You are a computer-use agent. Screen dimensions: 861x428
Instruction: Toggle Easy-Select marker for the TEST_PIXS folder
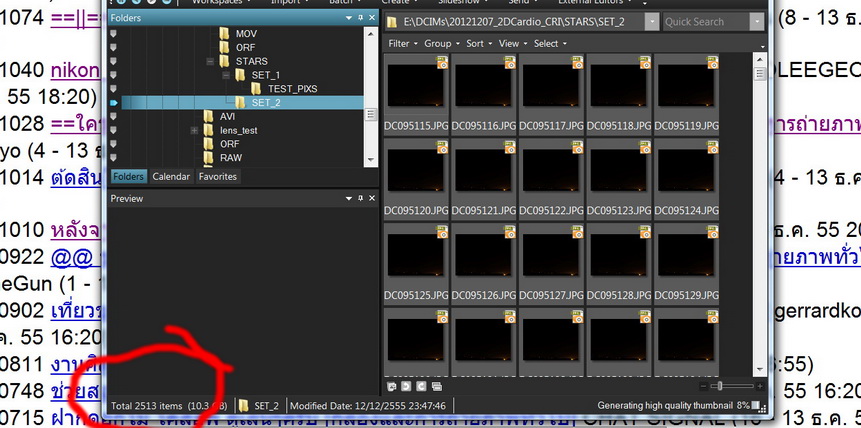point(114,88)
